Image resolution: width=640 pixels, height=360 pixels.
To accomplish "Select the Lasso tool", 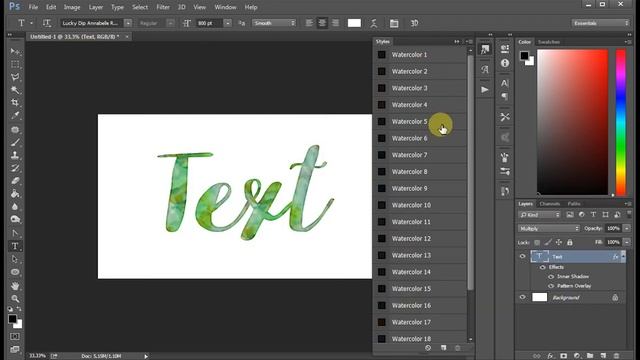I will 15,77.
